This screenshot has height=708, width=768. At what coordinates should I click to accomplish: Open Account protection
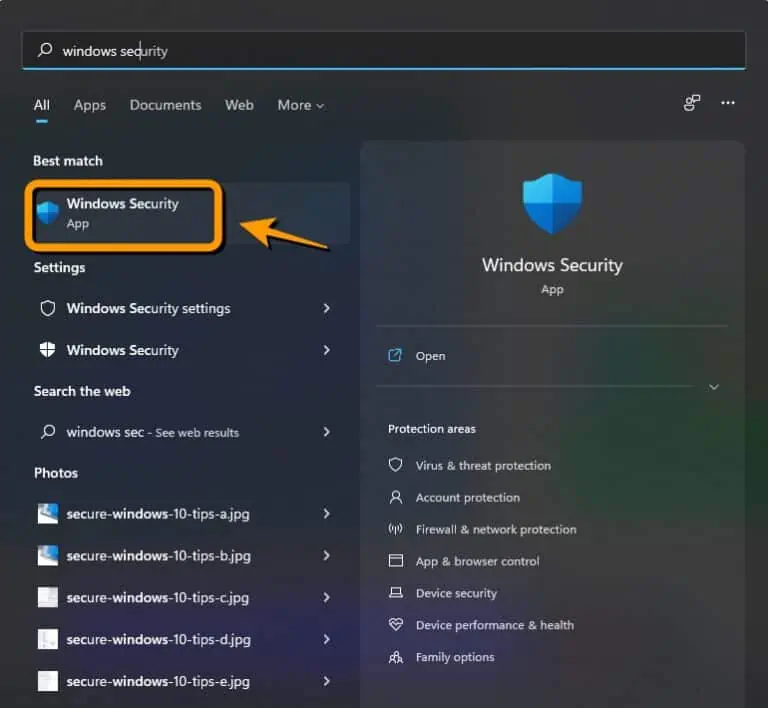pyautogui.click(x=468, y=497)
